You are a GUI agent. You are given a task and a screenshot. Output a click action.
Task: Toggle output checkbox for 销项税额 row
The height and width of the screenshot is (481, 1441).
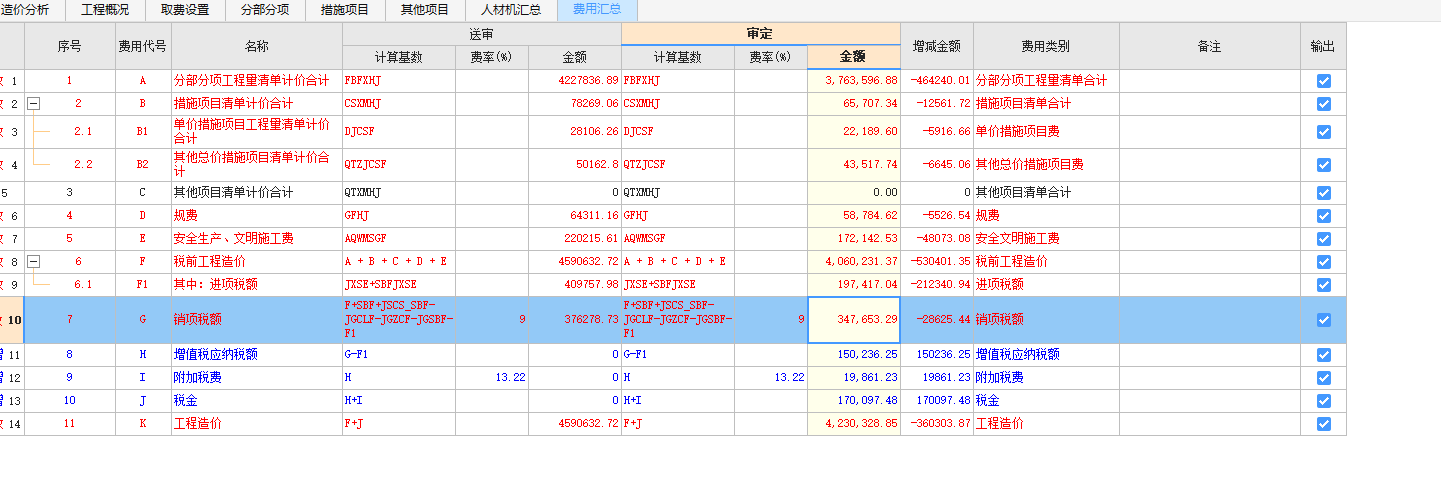pos(1324,320)
